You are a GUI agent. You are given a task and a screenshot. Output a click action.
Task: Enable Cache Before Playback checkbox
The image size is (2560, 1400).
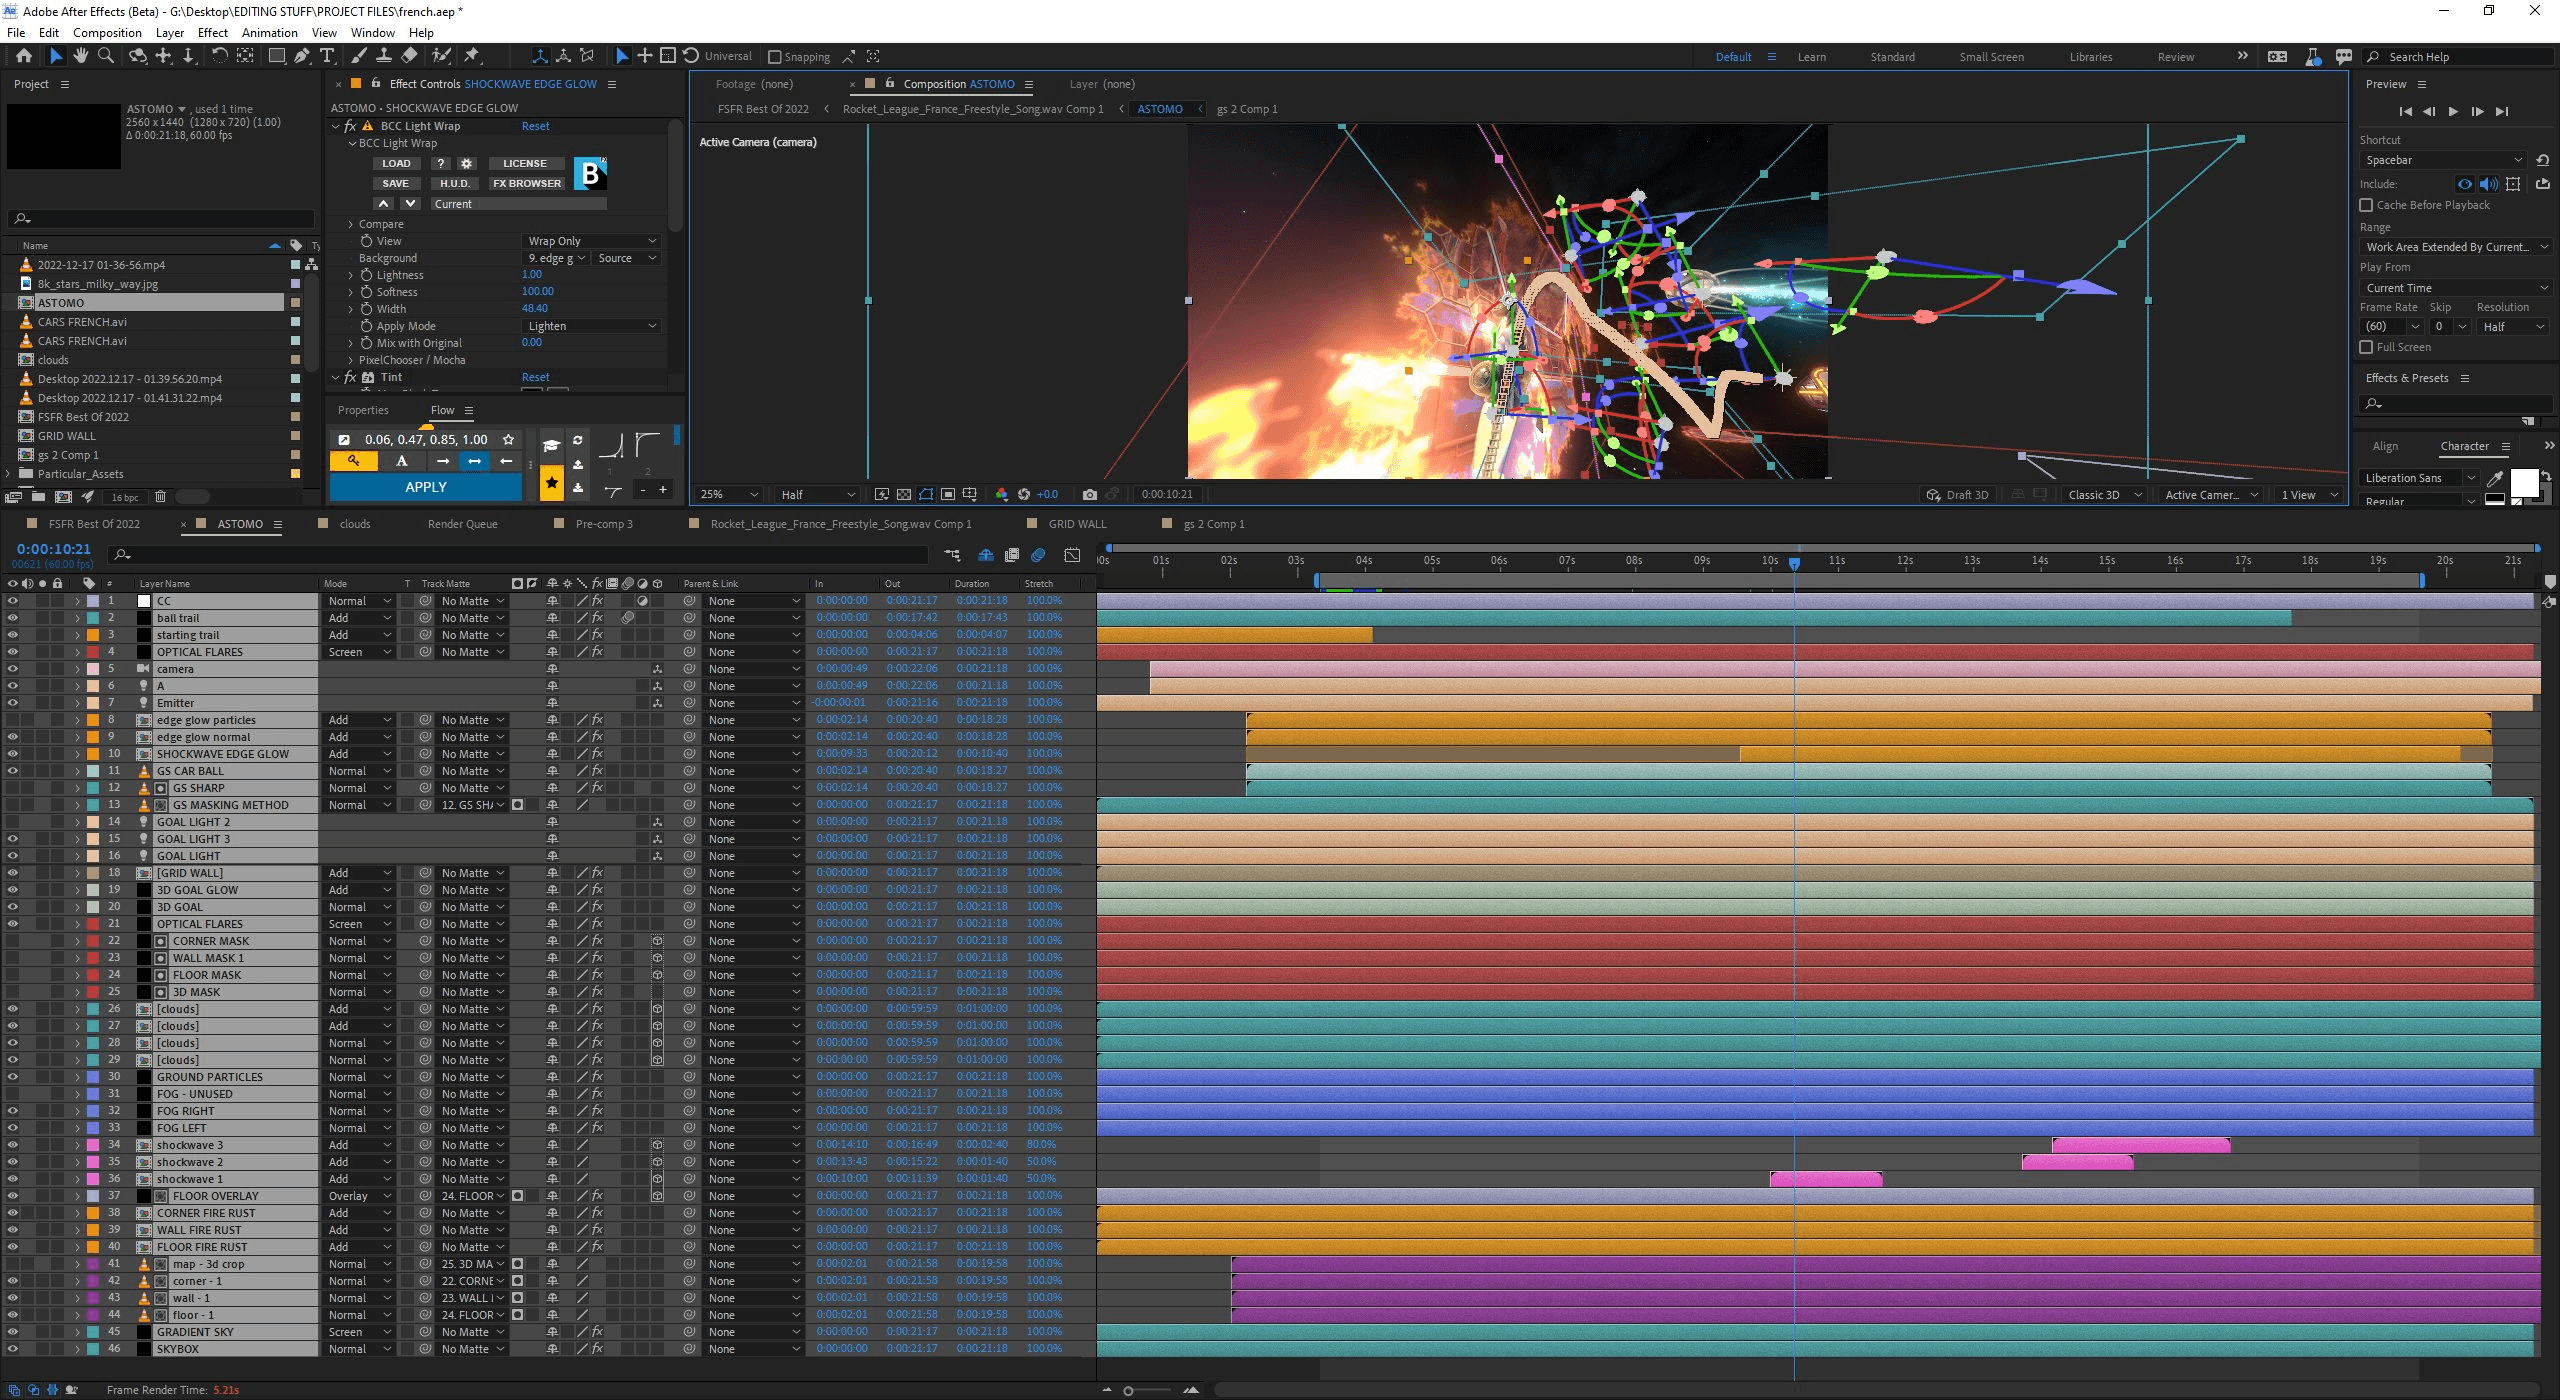[x=2366, y=205]
